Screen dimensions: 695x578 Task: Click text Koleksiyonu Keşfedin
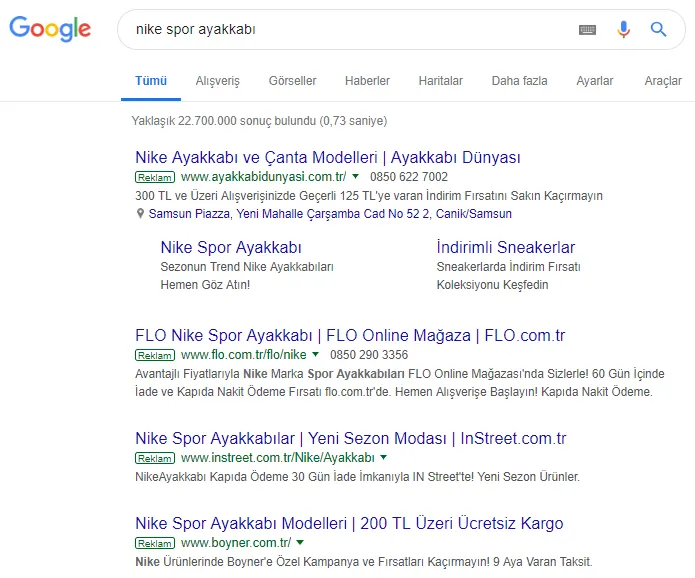coord(492,285)
